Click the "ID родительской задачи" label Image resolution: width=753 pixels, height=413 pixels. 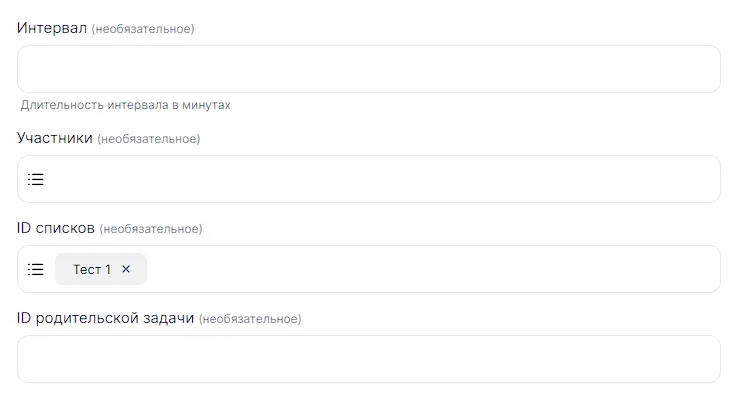click(x=105, y=318)
